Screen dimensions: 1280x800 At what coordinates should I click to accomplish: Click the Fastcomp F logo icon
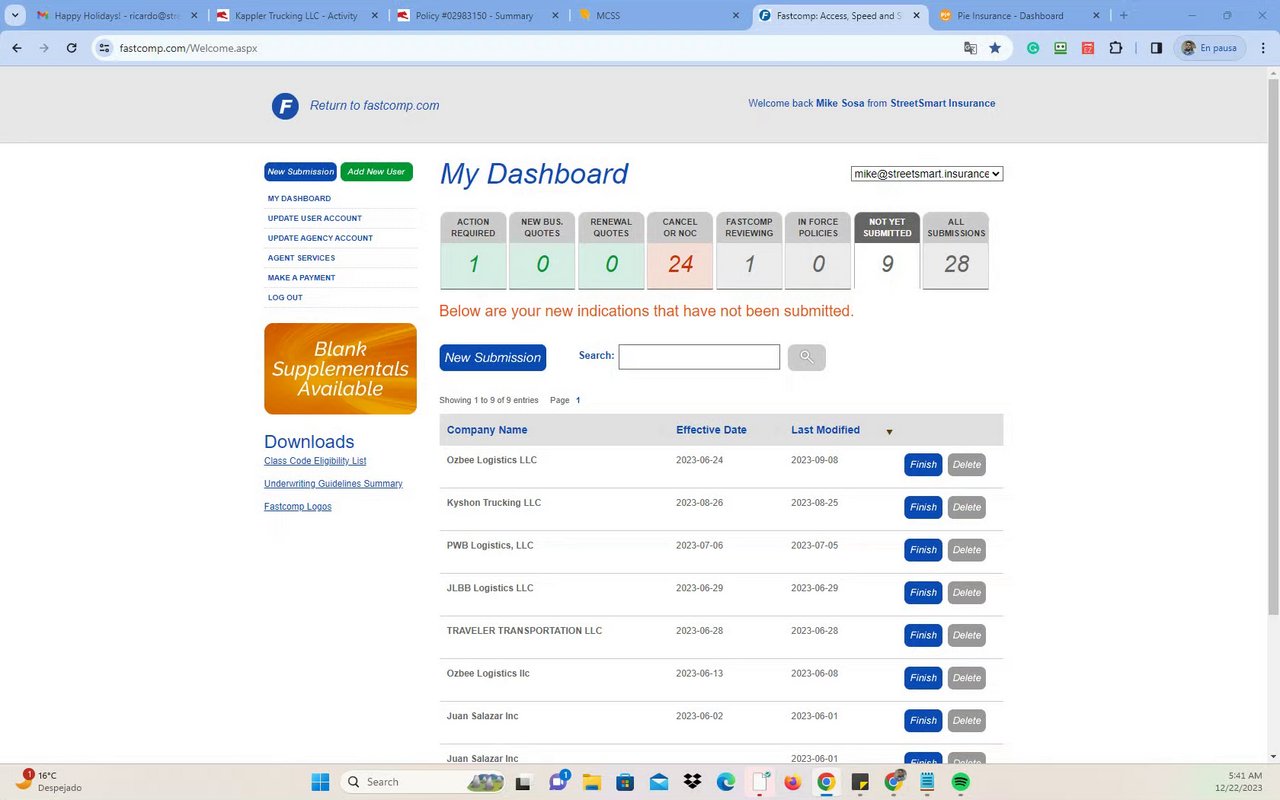click(285, 106)
